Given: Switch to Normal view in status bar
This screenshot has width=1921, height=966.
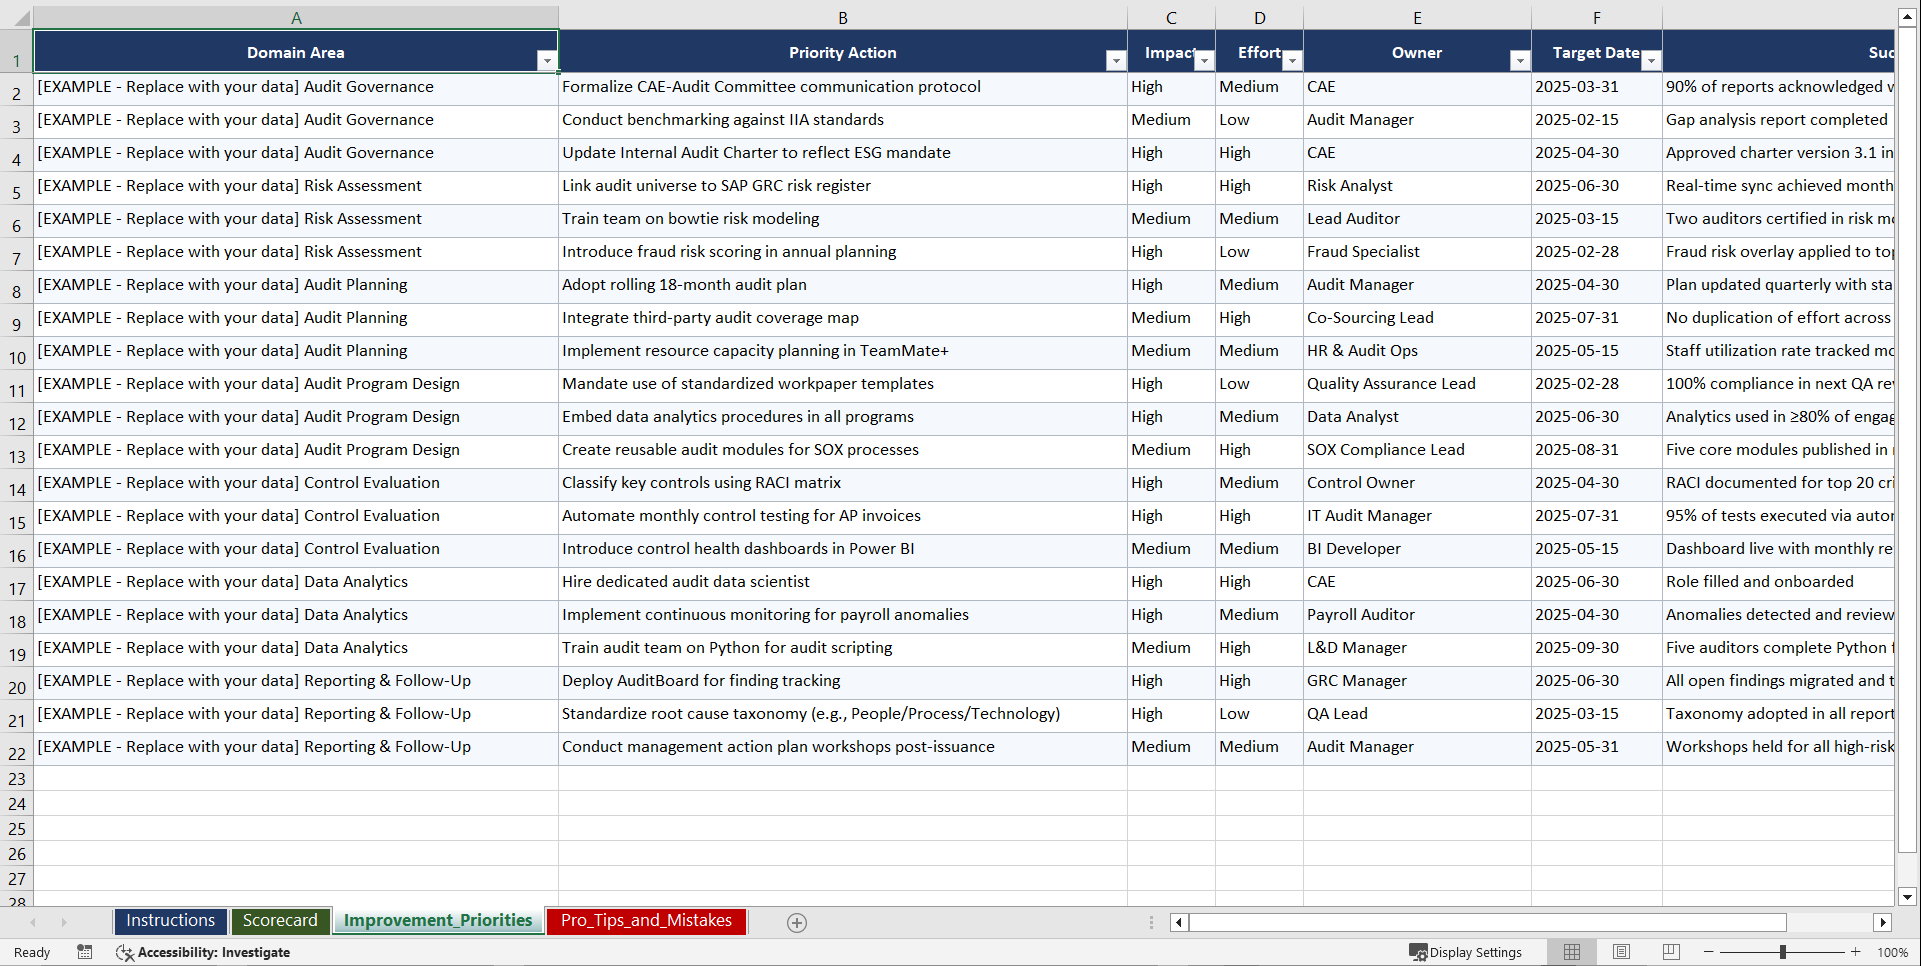Looking at the screenshot, I should (1571, 952).
